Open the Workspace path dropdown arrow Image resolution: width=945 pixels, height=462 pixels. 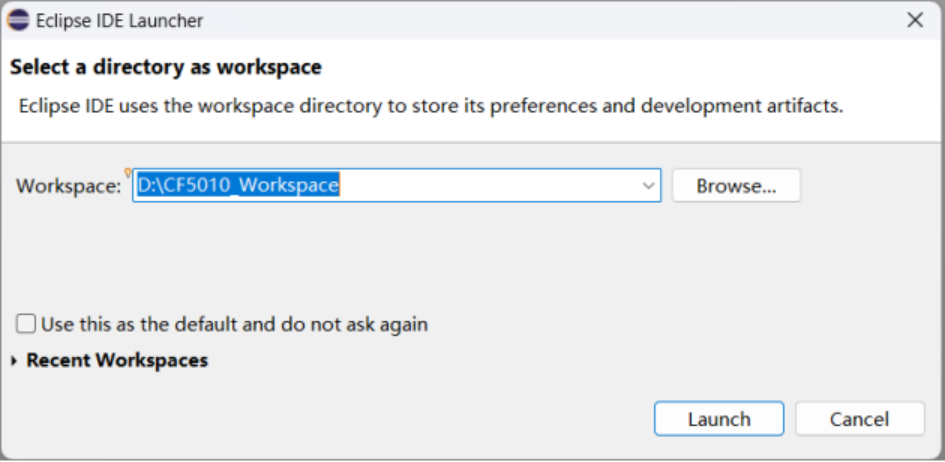pos(648,185)
